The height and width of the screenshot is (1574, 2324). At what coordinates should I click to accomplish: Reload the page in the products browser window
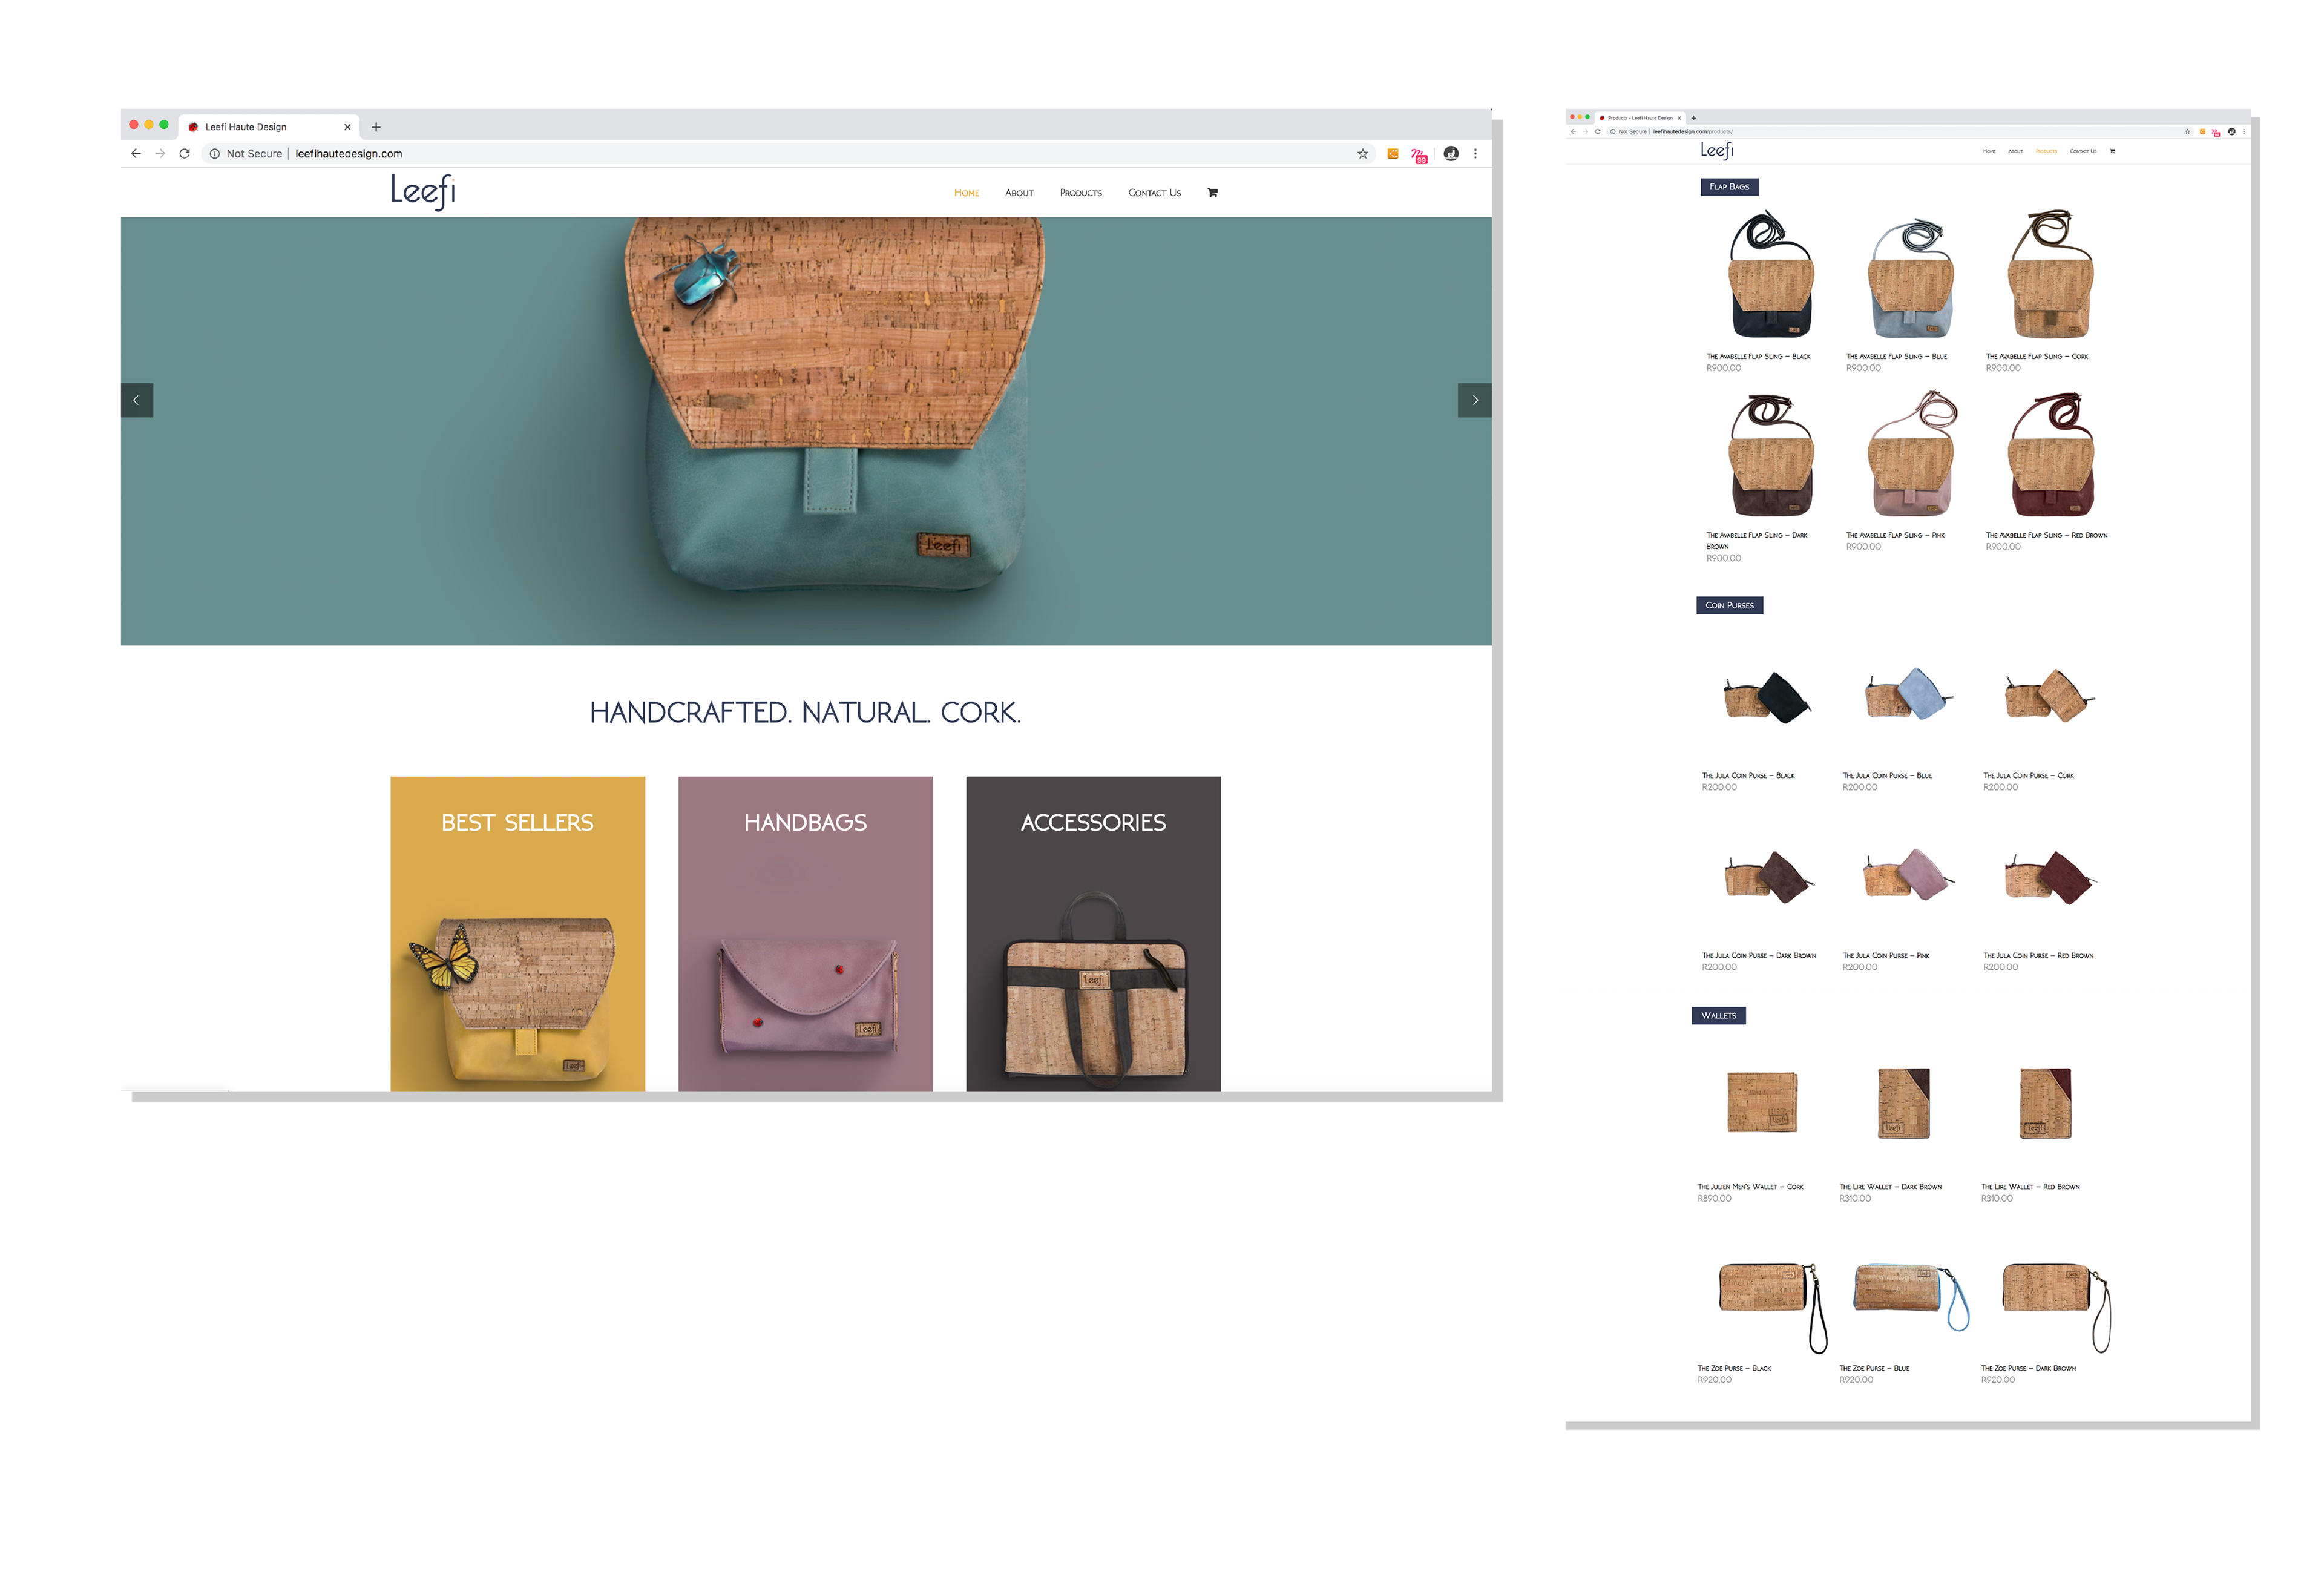(x=1597, y=131)
